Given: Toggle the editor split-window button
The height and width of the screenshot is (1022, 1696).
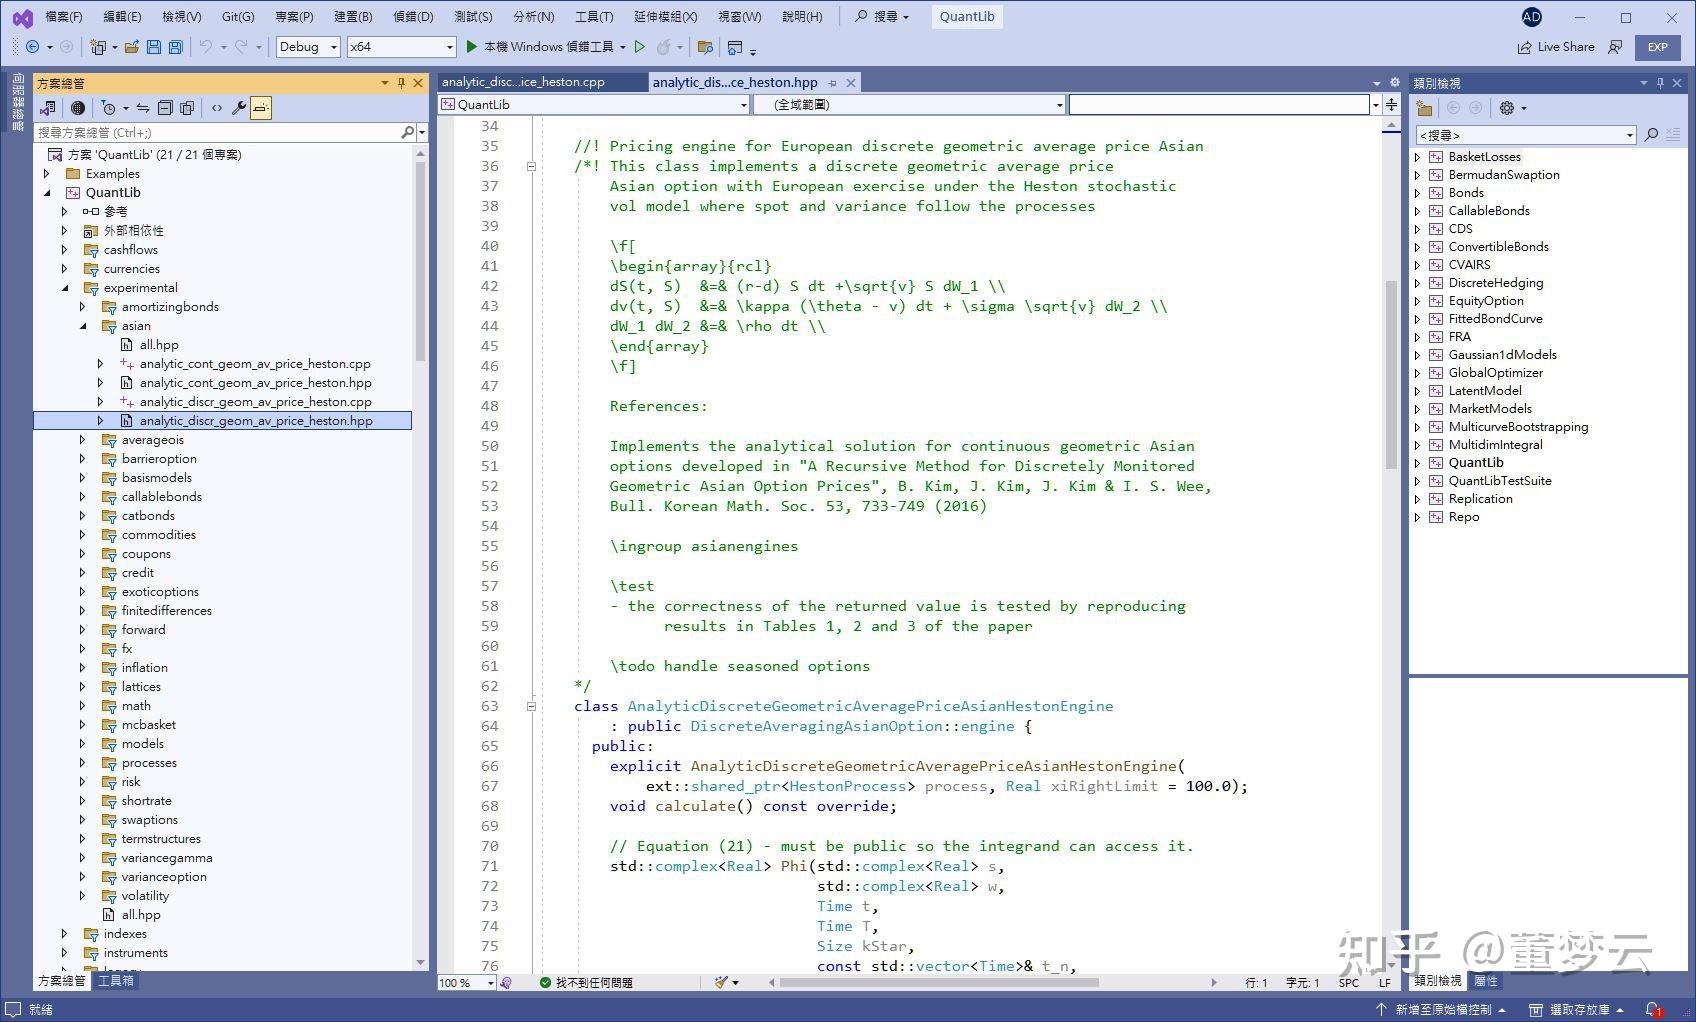Looking at the screenshot, I should pyautogui.click(x=1391, y=104).
